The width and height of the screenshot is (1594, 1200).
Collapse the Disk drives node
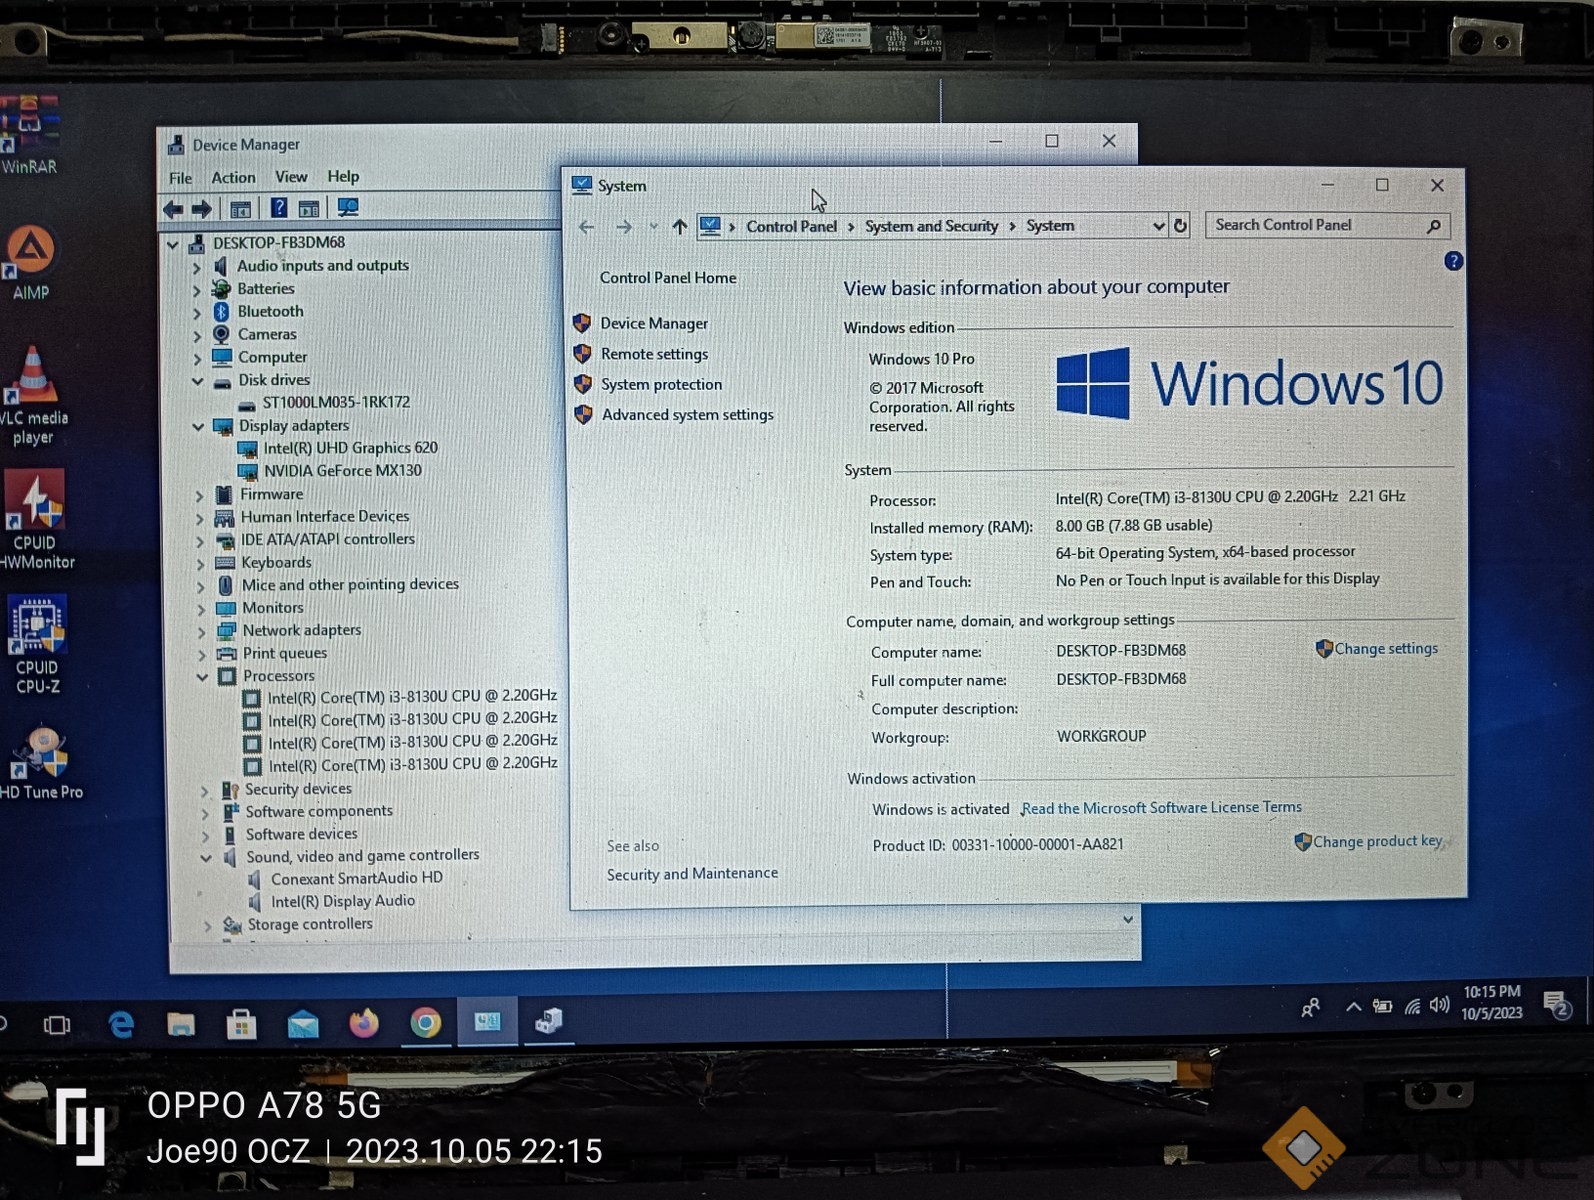[198, 382]
